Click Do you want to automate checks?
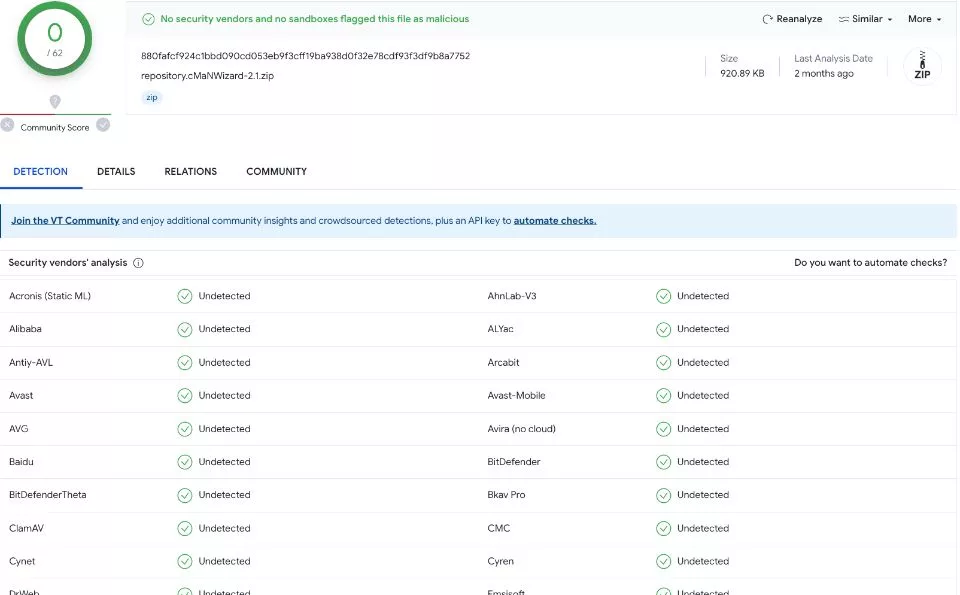 [x=870, y=263]
